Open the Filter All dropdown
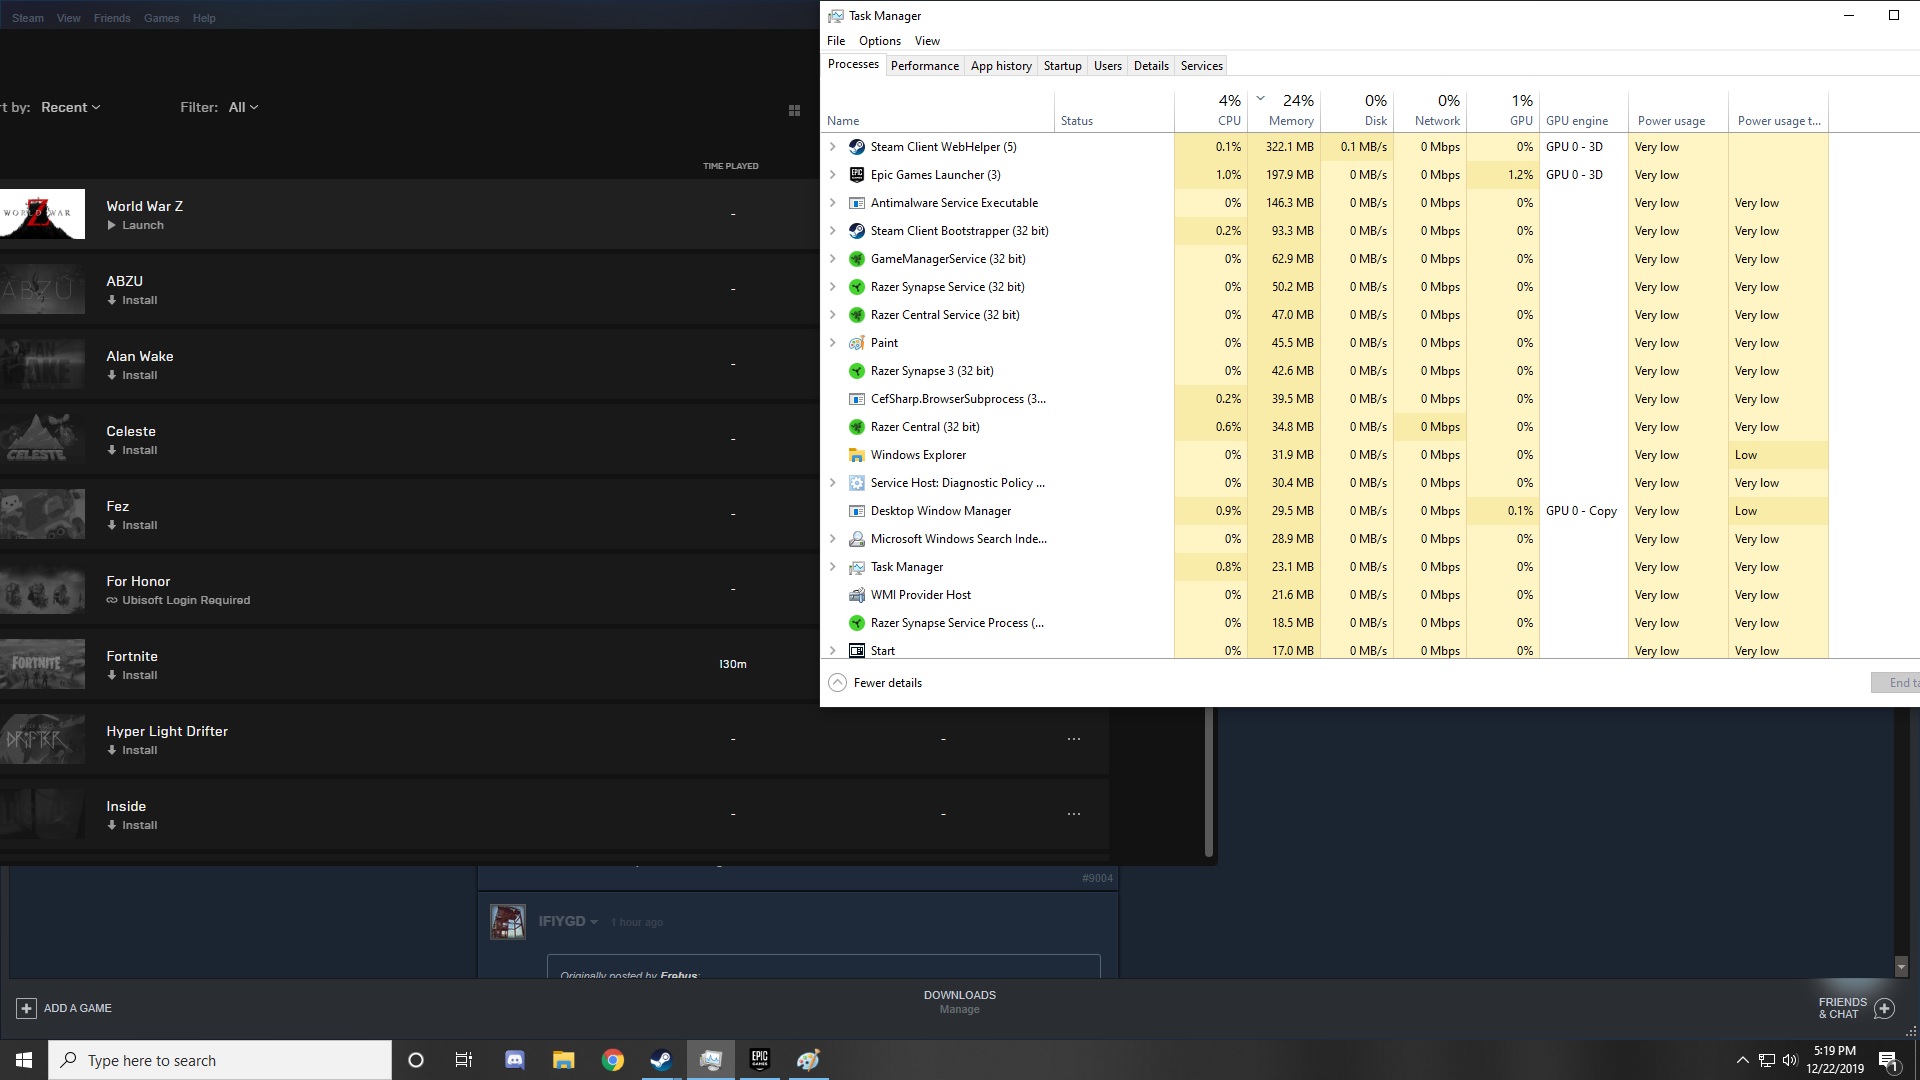 tap(243, 107)
